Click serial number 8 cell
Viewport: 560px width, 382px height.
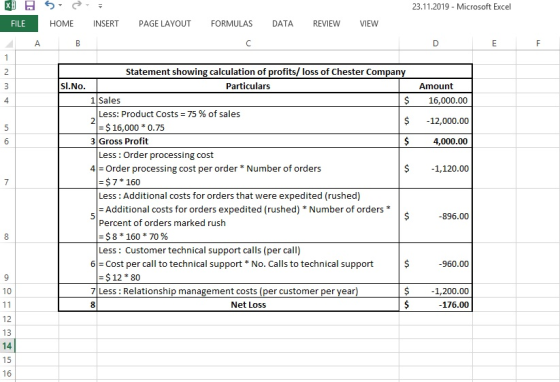78,305
